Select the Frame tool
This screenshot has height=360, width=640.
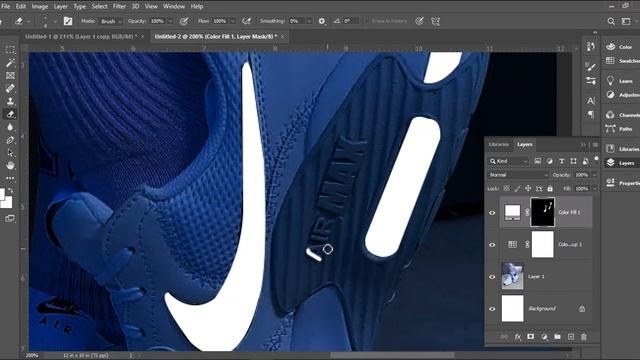point(10,76)
